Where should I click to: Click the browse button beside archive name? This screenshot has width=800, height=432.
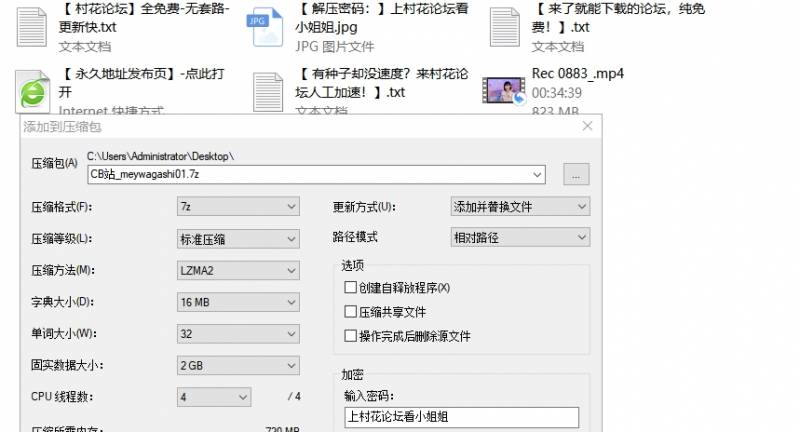[576, 174]
